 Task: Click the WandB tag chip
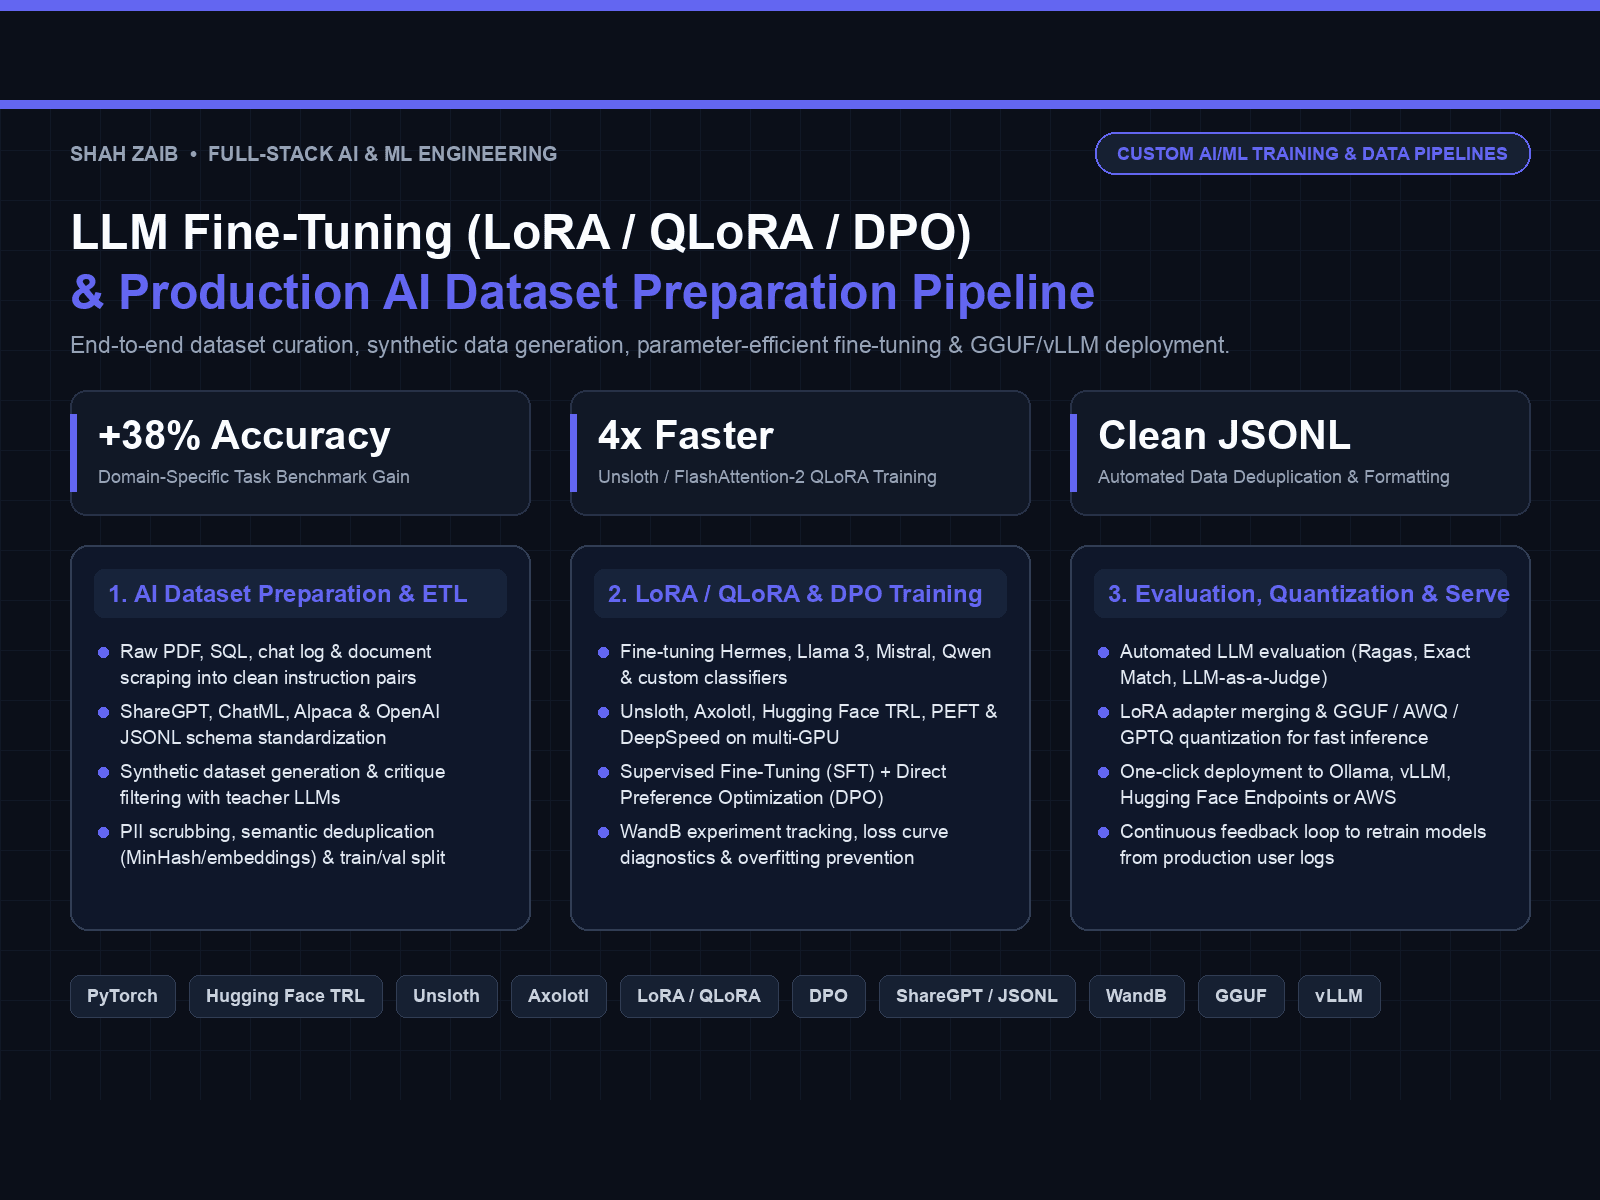coord(1136,996)
